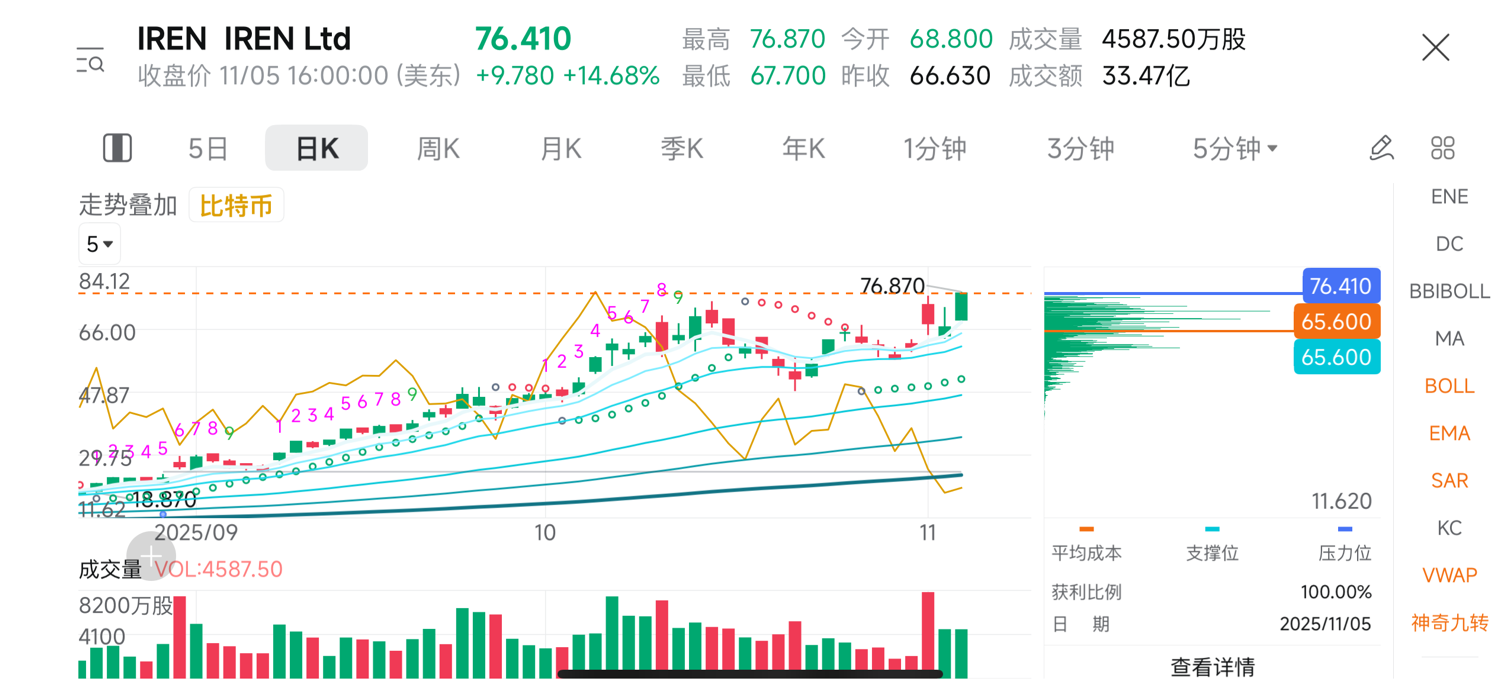Enable the KC indicator
The image size is (1500, 693).
click(1449, 528)
